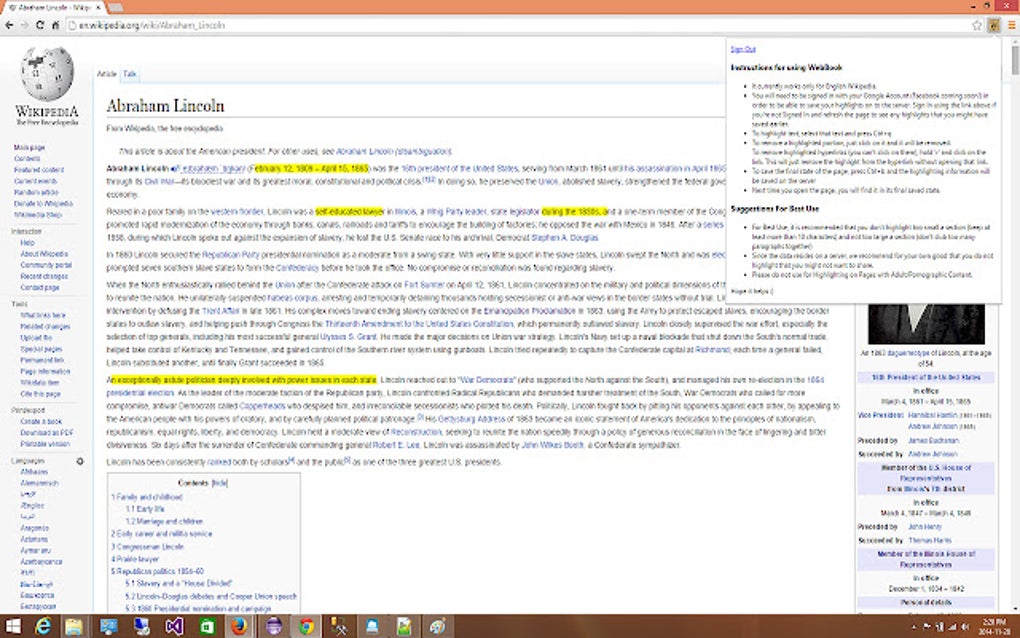
Task: Click the page vertical scrollbar thumb
Action: pos(1015,59)
